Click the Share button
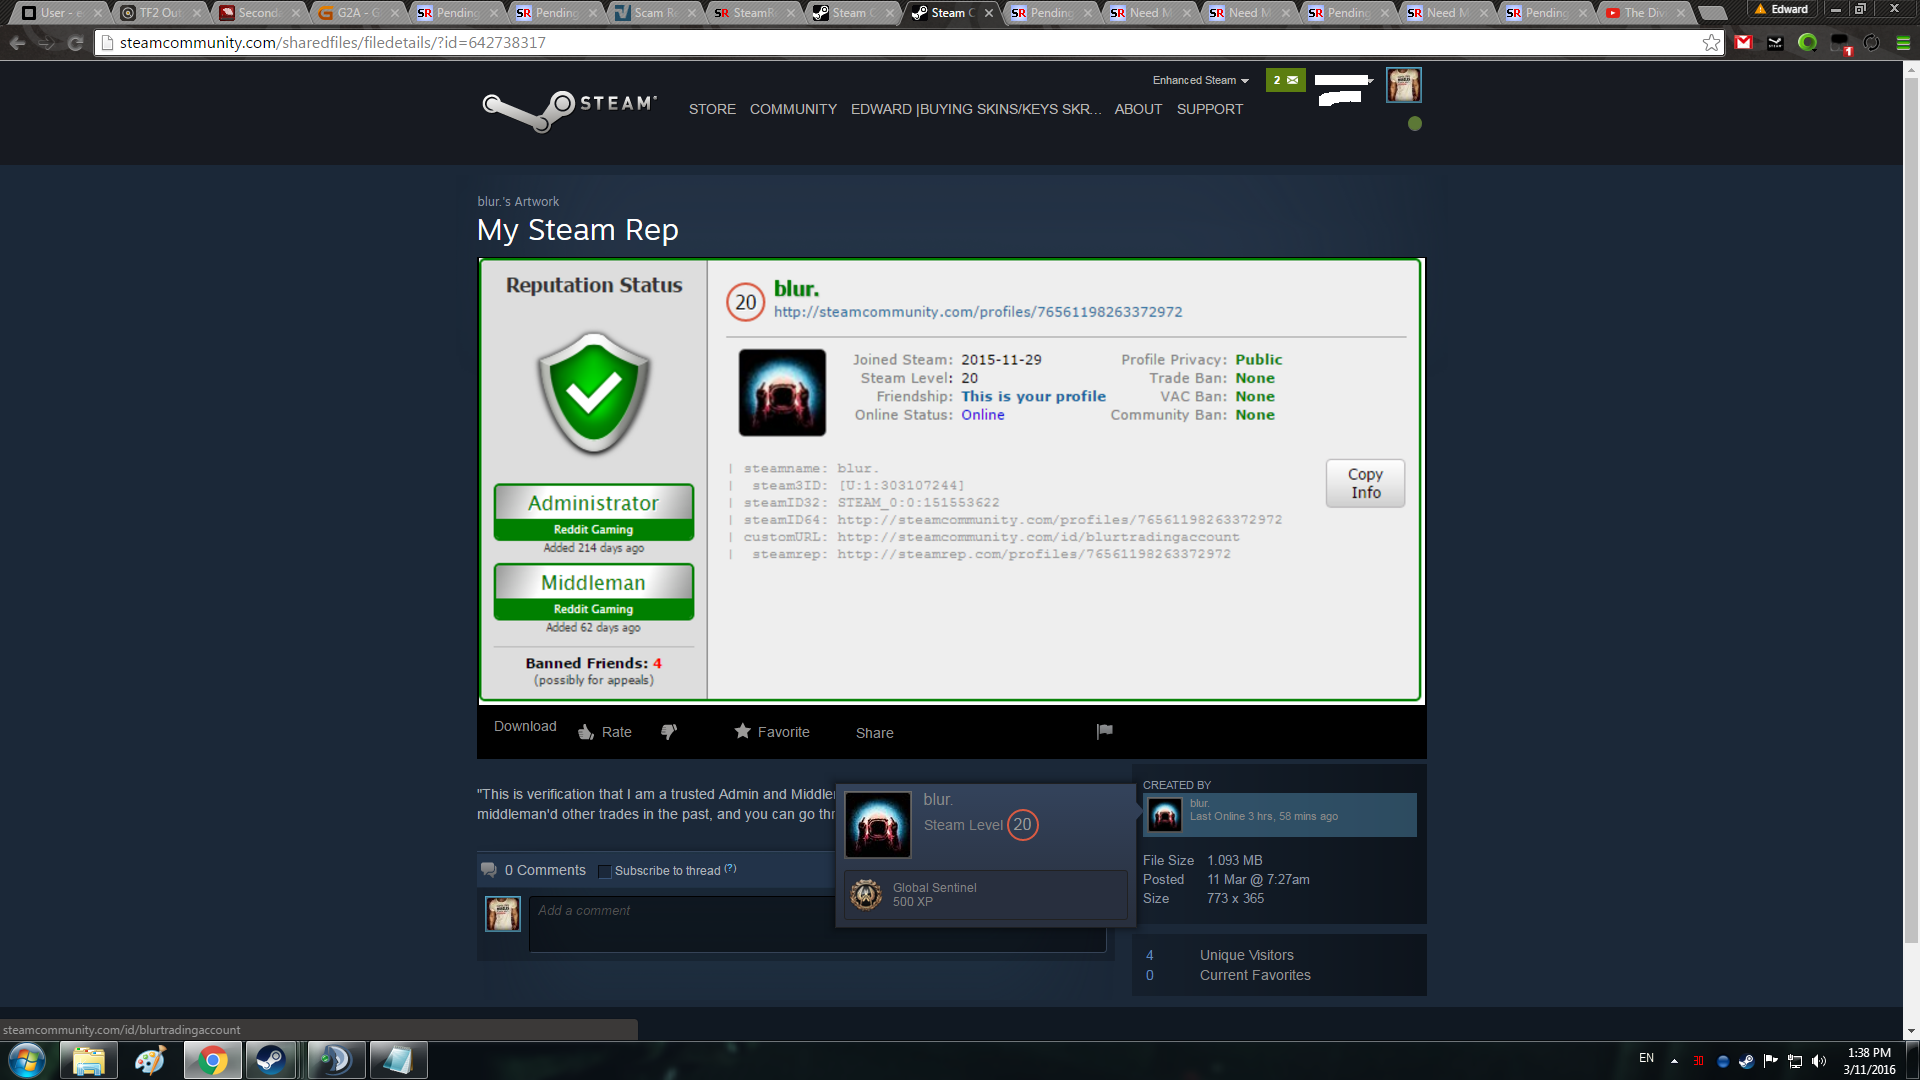This screenshot has width=1920, height=1080. tap(874, 733)
